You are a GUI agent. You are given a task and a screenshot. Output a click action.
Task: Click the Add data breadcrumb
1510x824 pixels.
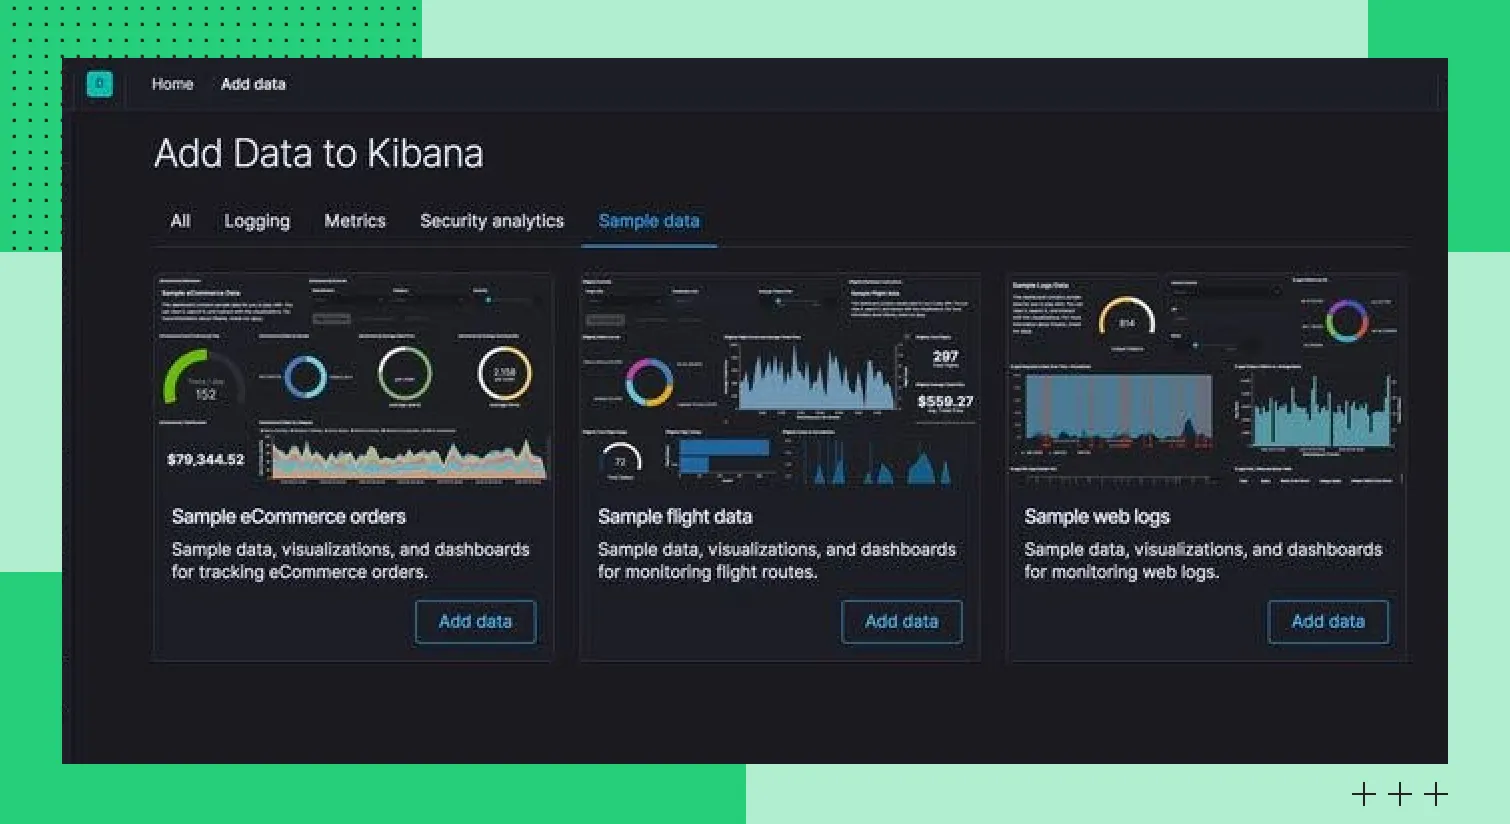[x=253, y=84]
